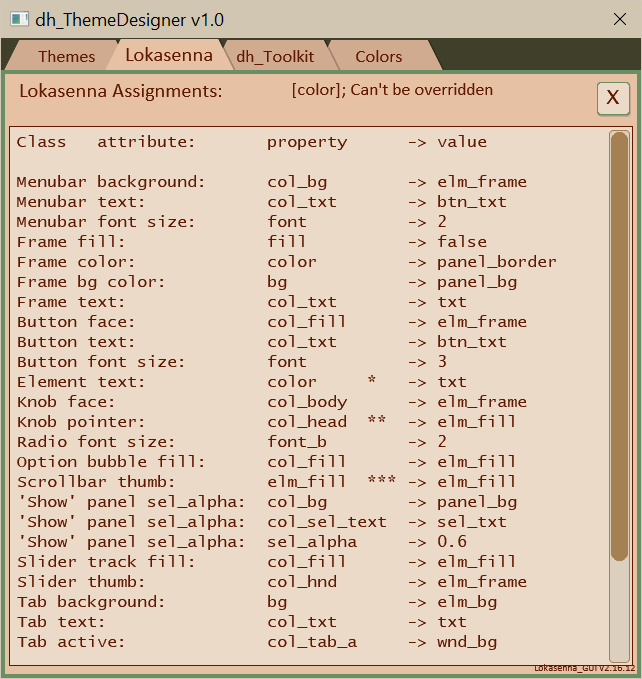
Task: Click the 'sel_alpha' property name
Action: (312, 542)
